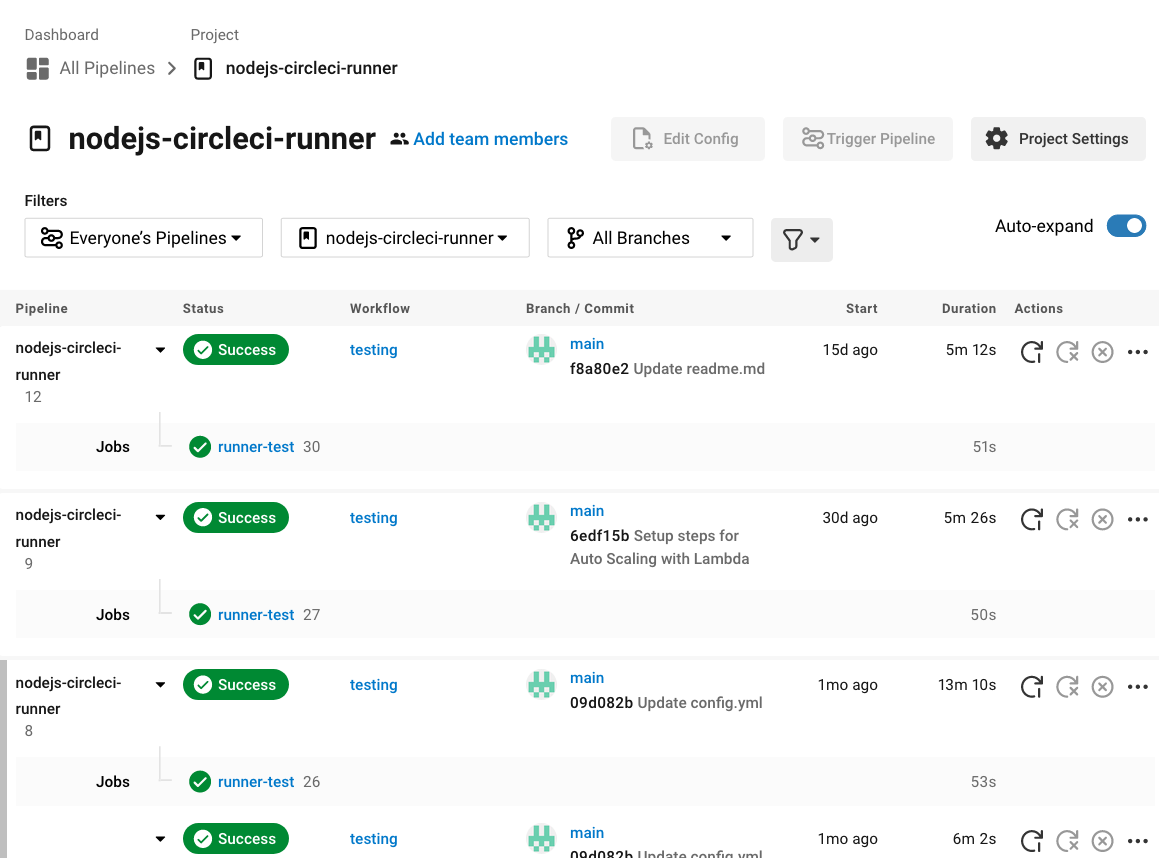Click the Success status badge on pipeline 8
This screenshot has height=858, width=1159.
(x=235, y=684)
